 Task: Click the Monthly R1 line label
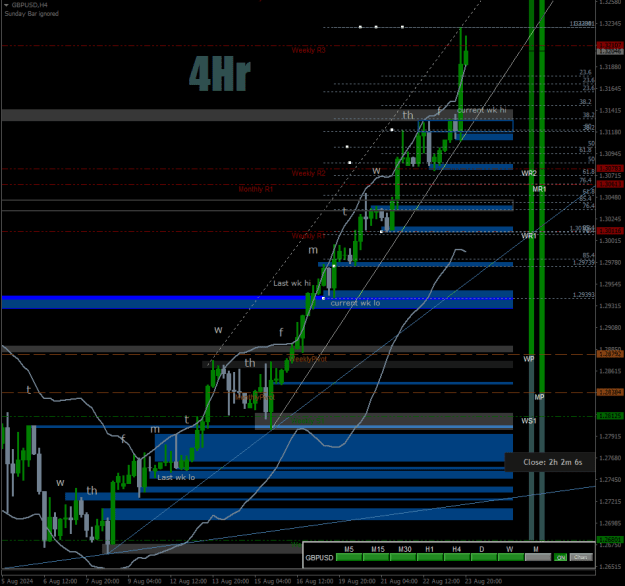(256, 189)
